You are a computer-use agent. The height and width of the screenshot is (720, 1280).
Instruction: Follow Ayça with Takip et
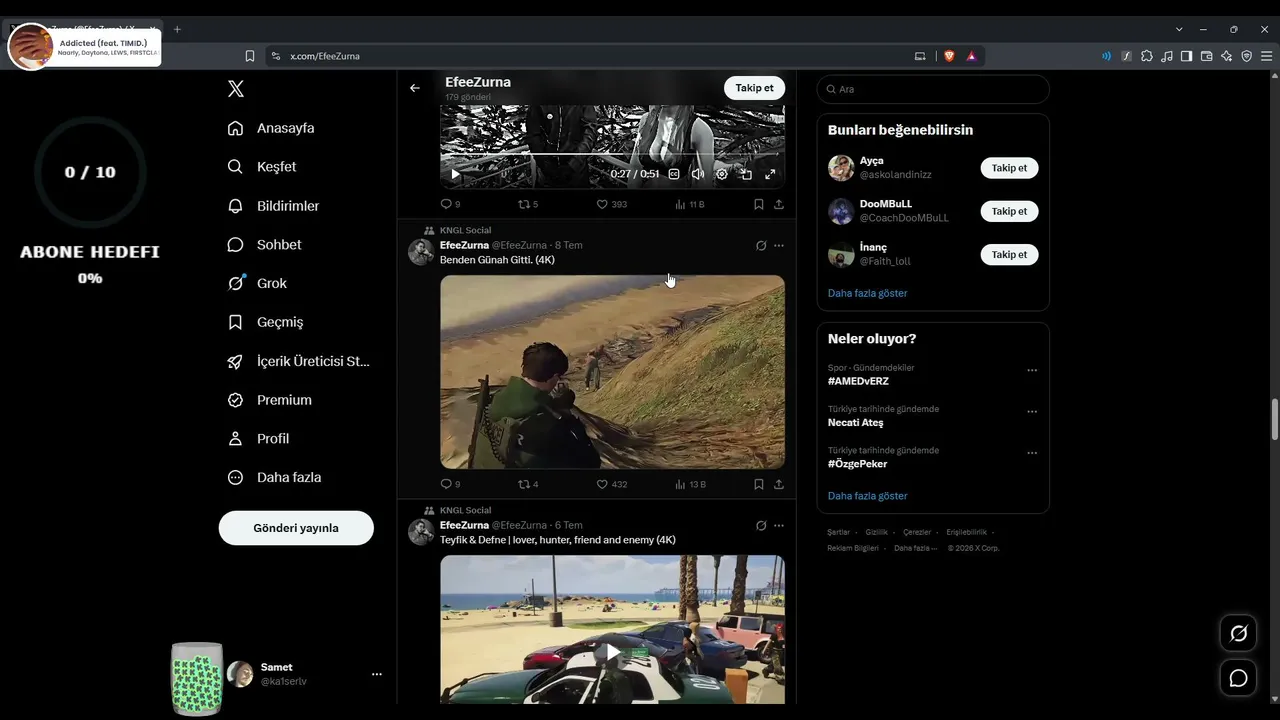coord(1009,168)
